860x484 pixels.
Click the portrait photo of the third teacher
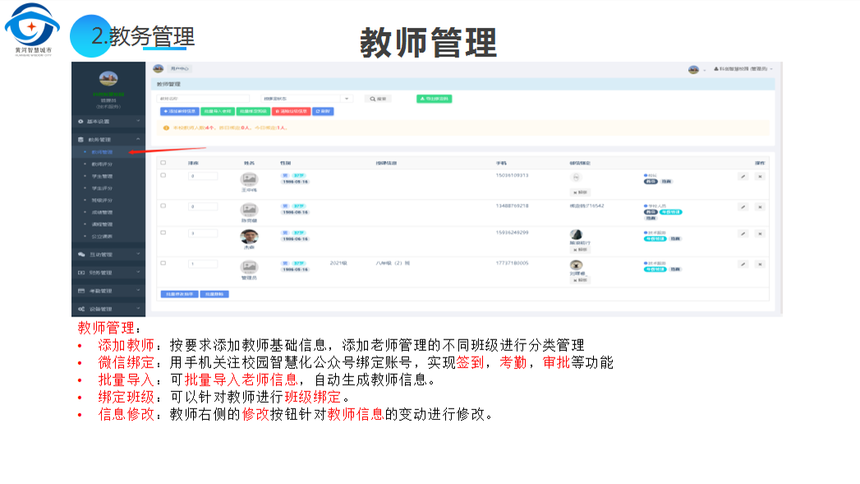tap(249, 237)
